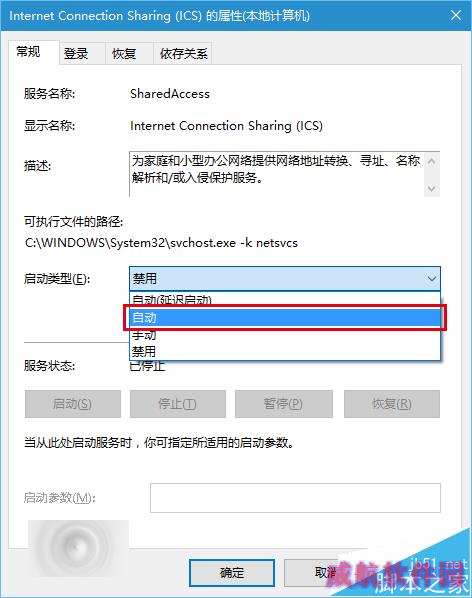Confirm with the 确定 button

click(232, 573)
